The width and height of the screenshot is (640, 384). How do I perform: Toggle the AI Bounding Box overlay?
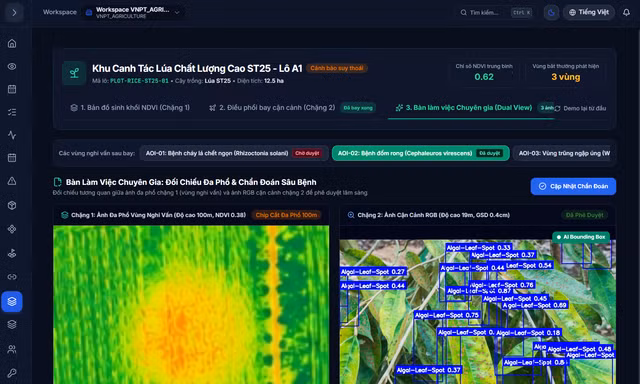(581, 237)
